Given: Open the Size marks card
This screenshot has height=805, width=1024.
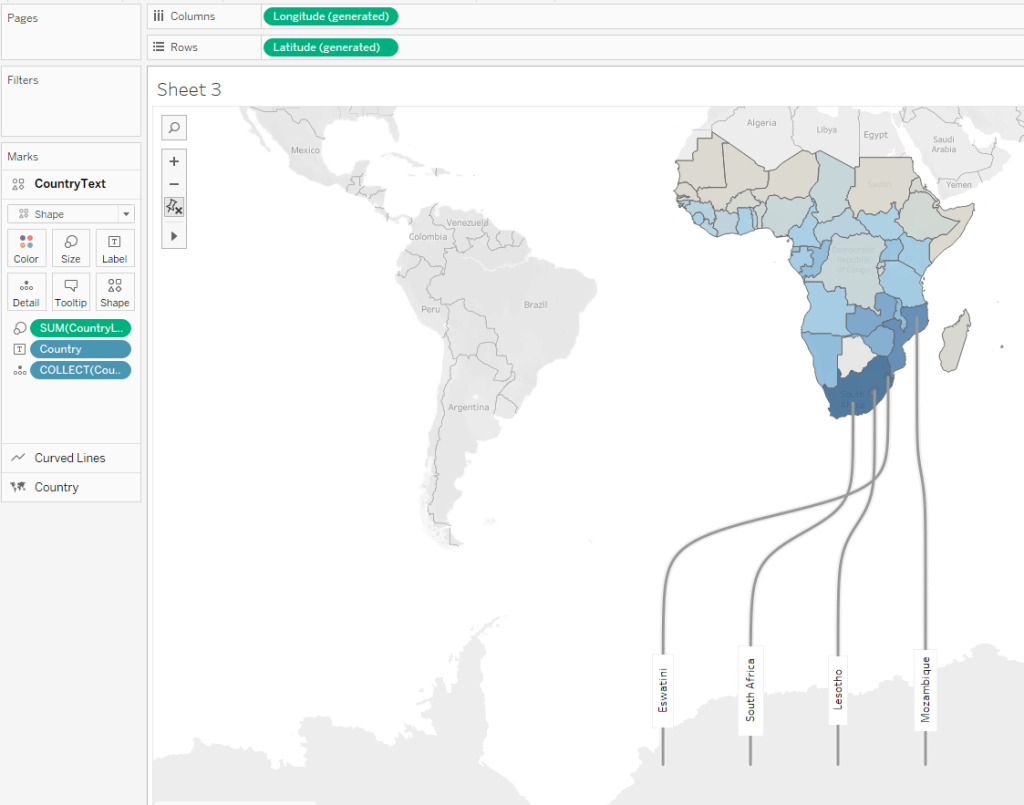Looking at the screenshot, I should (x=71, y=248).
